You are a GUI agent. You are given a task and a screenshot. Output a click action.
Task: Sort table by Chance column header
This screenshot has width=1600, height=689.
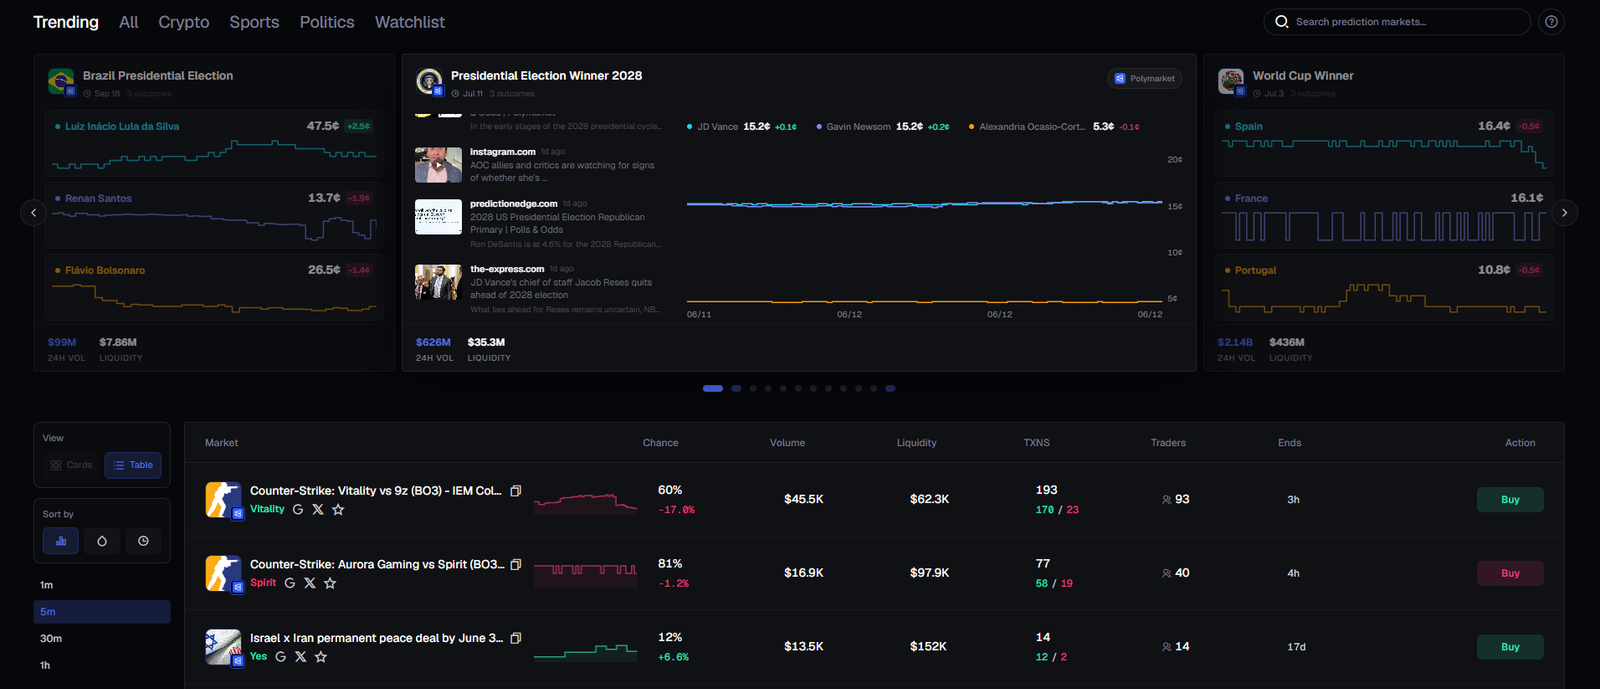pos(660,443)
